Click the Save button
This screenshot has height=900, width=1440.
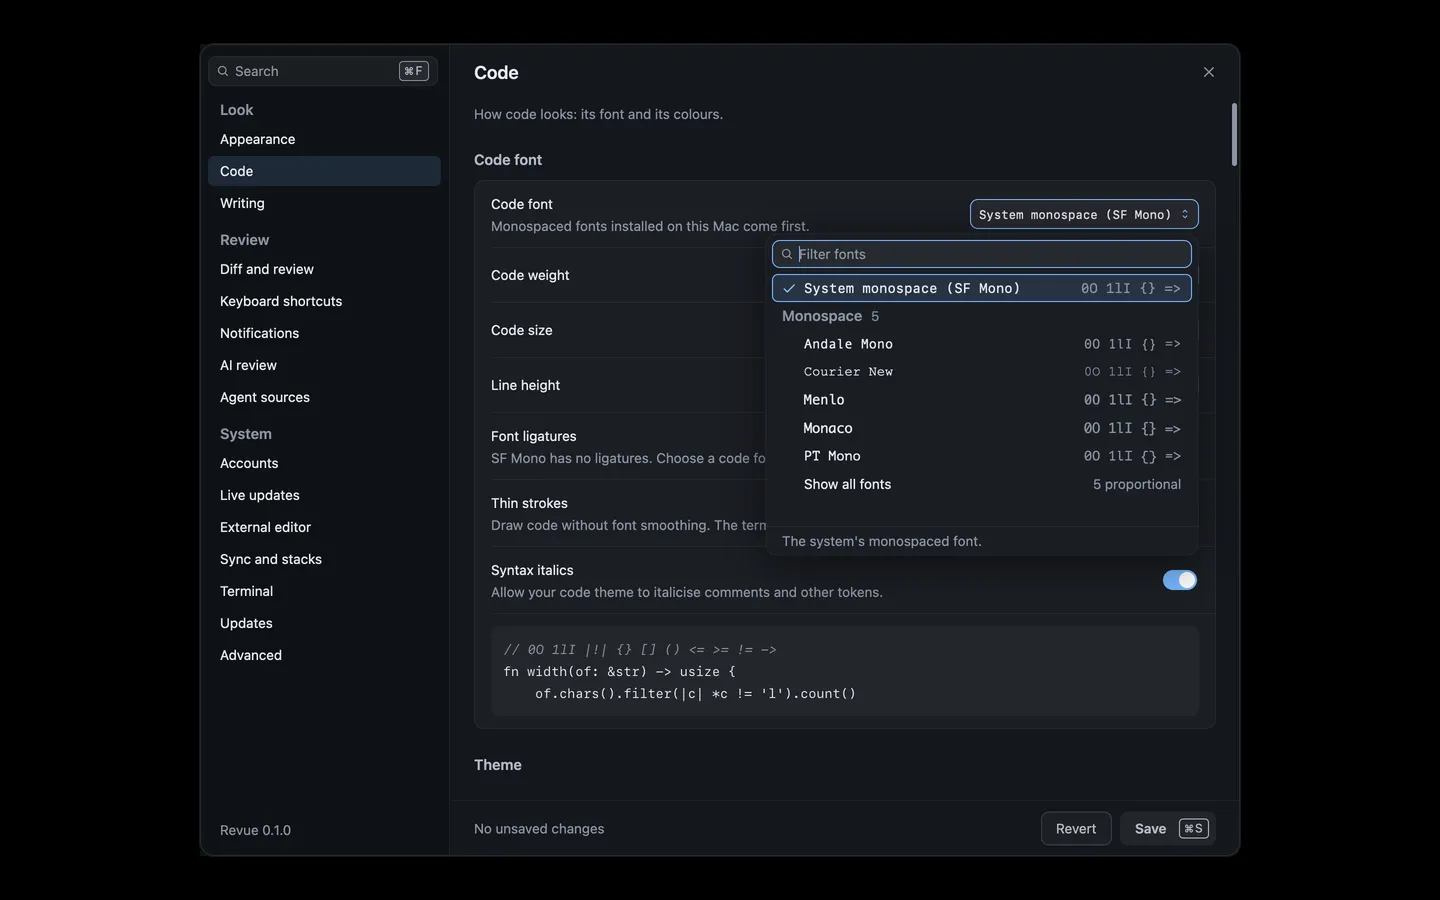pyautogui.click(x=1167, y=828)
